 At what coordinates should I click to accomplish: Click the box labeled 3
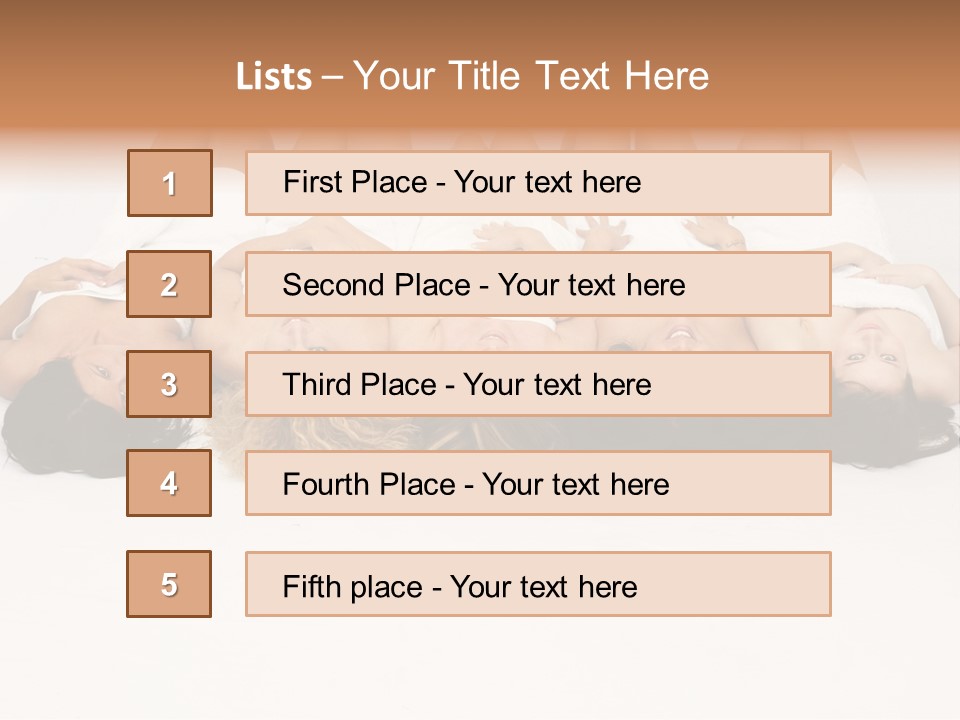pyautogui.click(x=169, y=384)
